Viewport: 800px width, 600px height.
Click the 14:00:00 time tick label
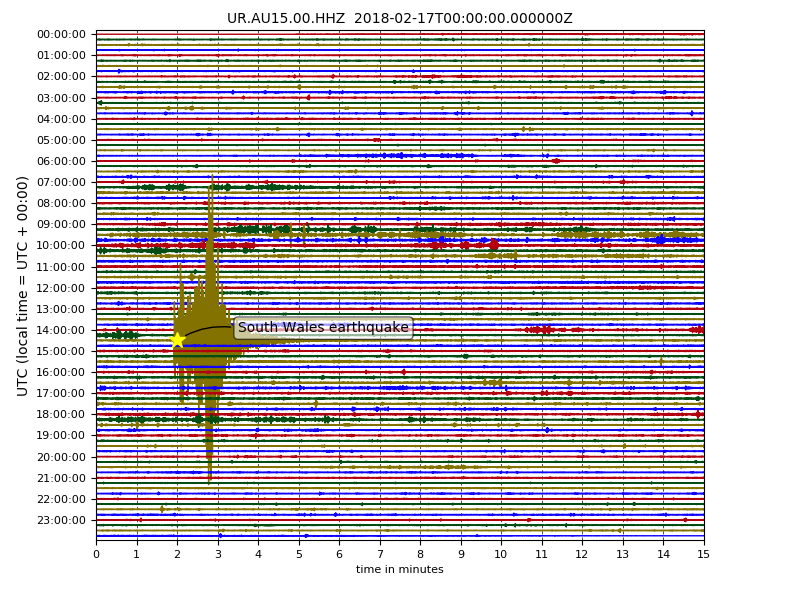61,330
